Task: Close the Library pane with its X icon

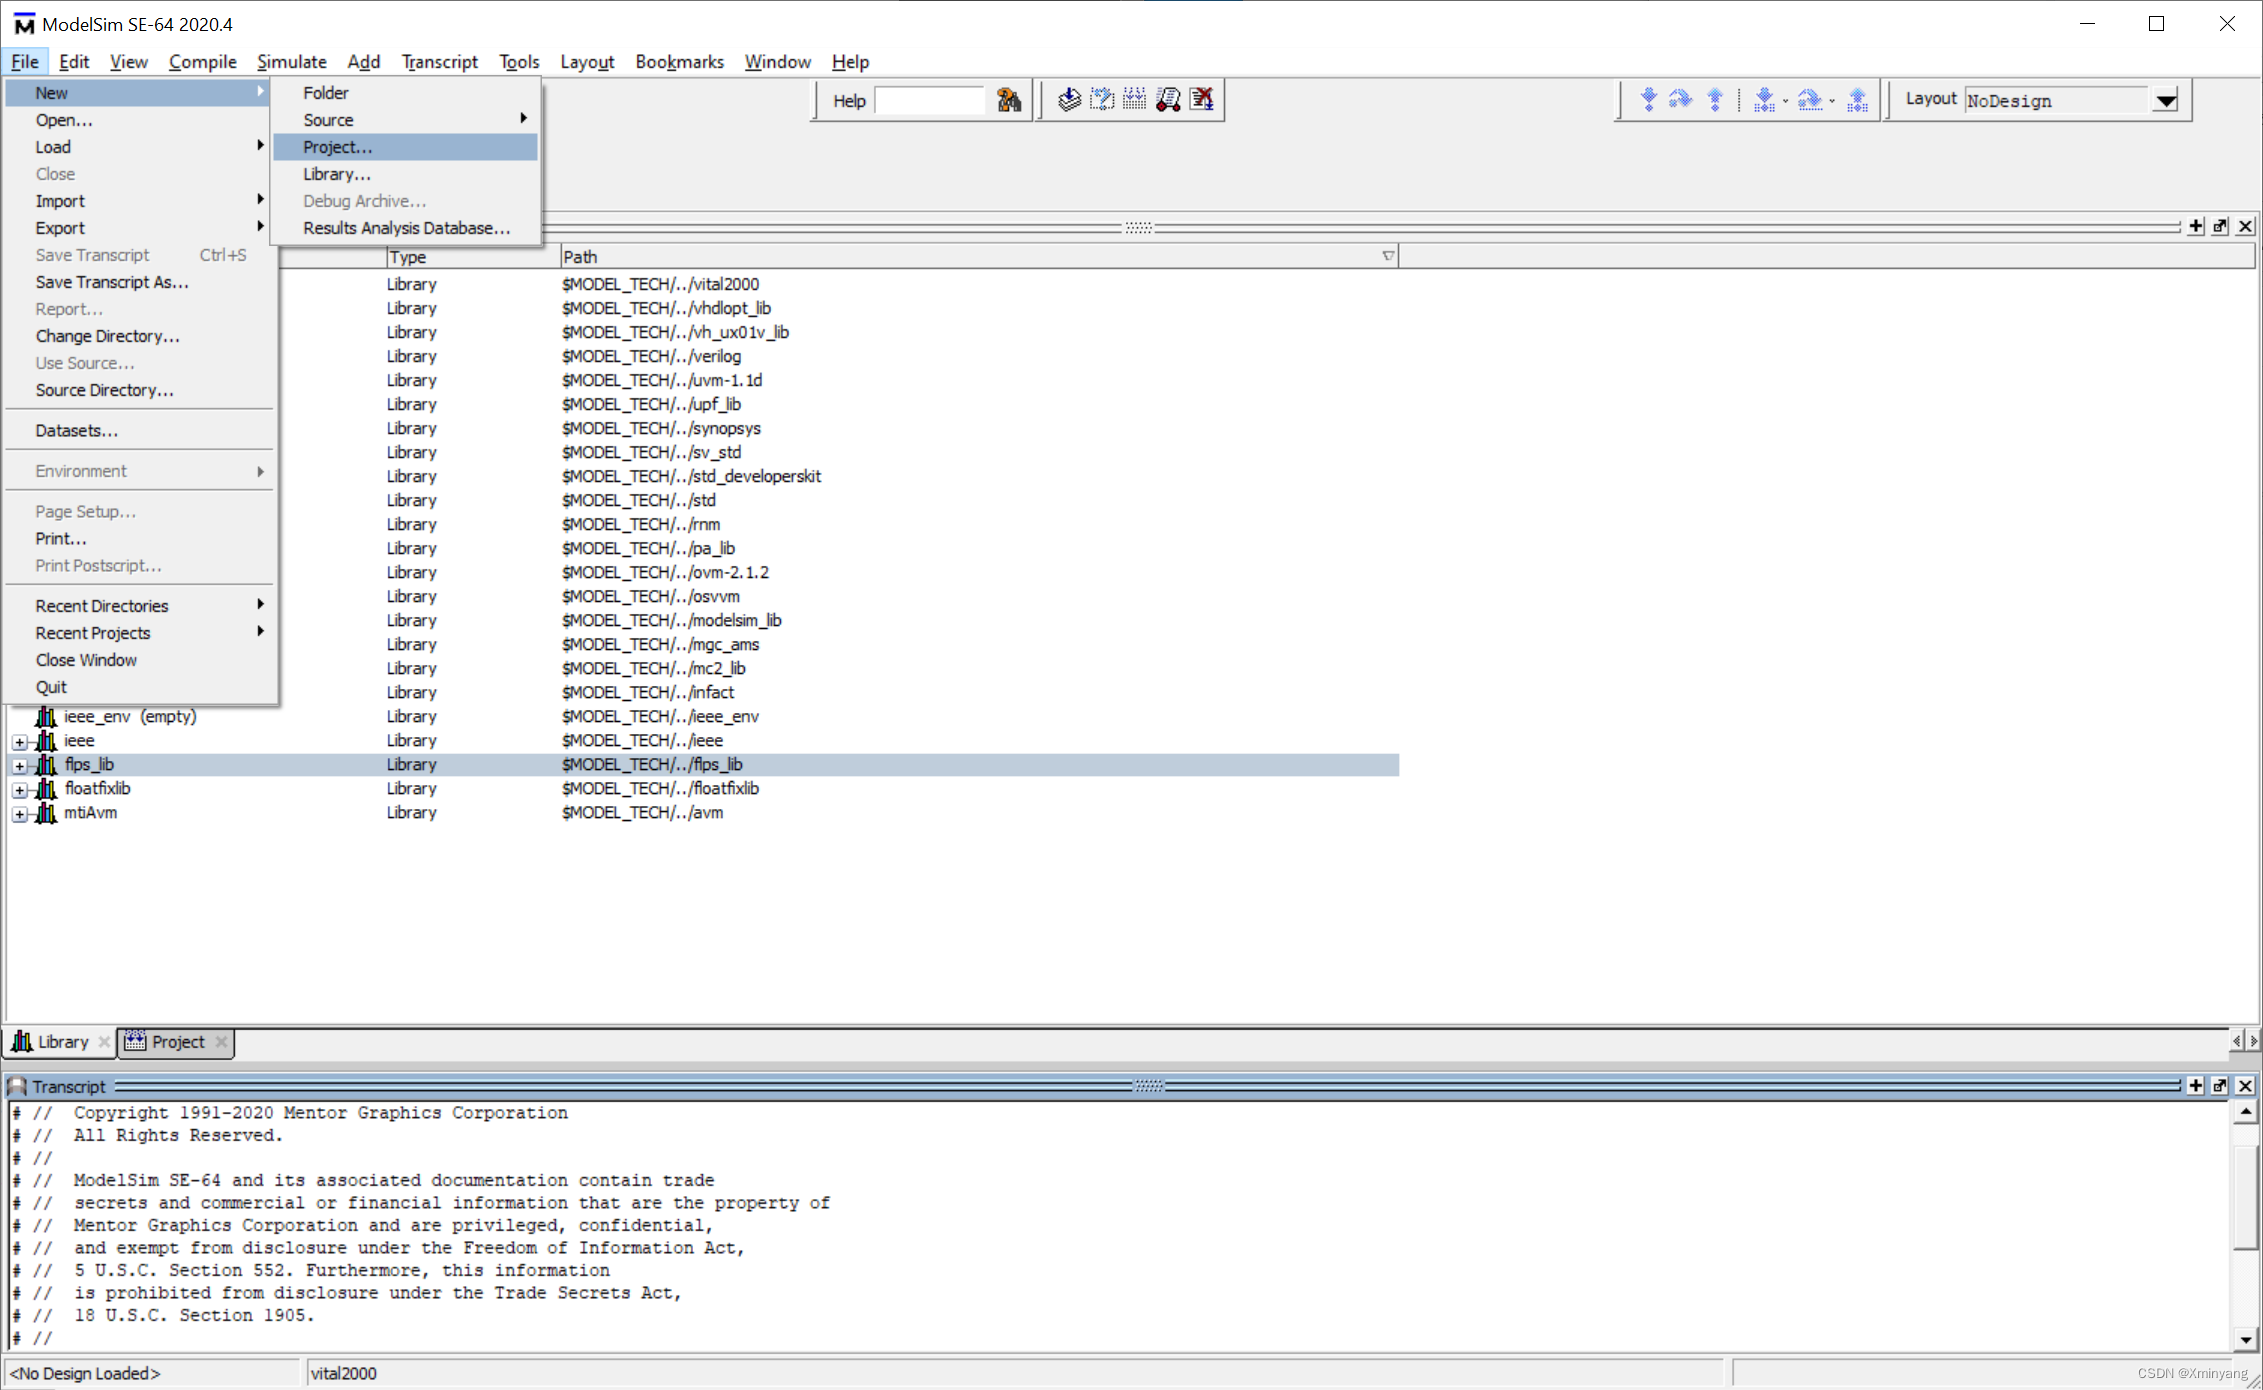Action: click(2245, 227)
